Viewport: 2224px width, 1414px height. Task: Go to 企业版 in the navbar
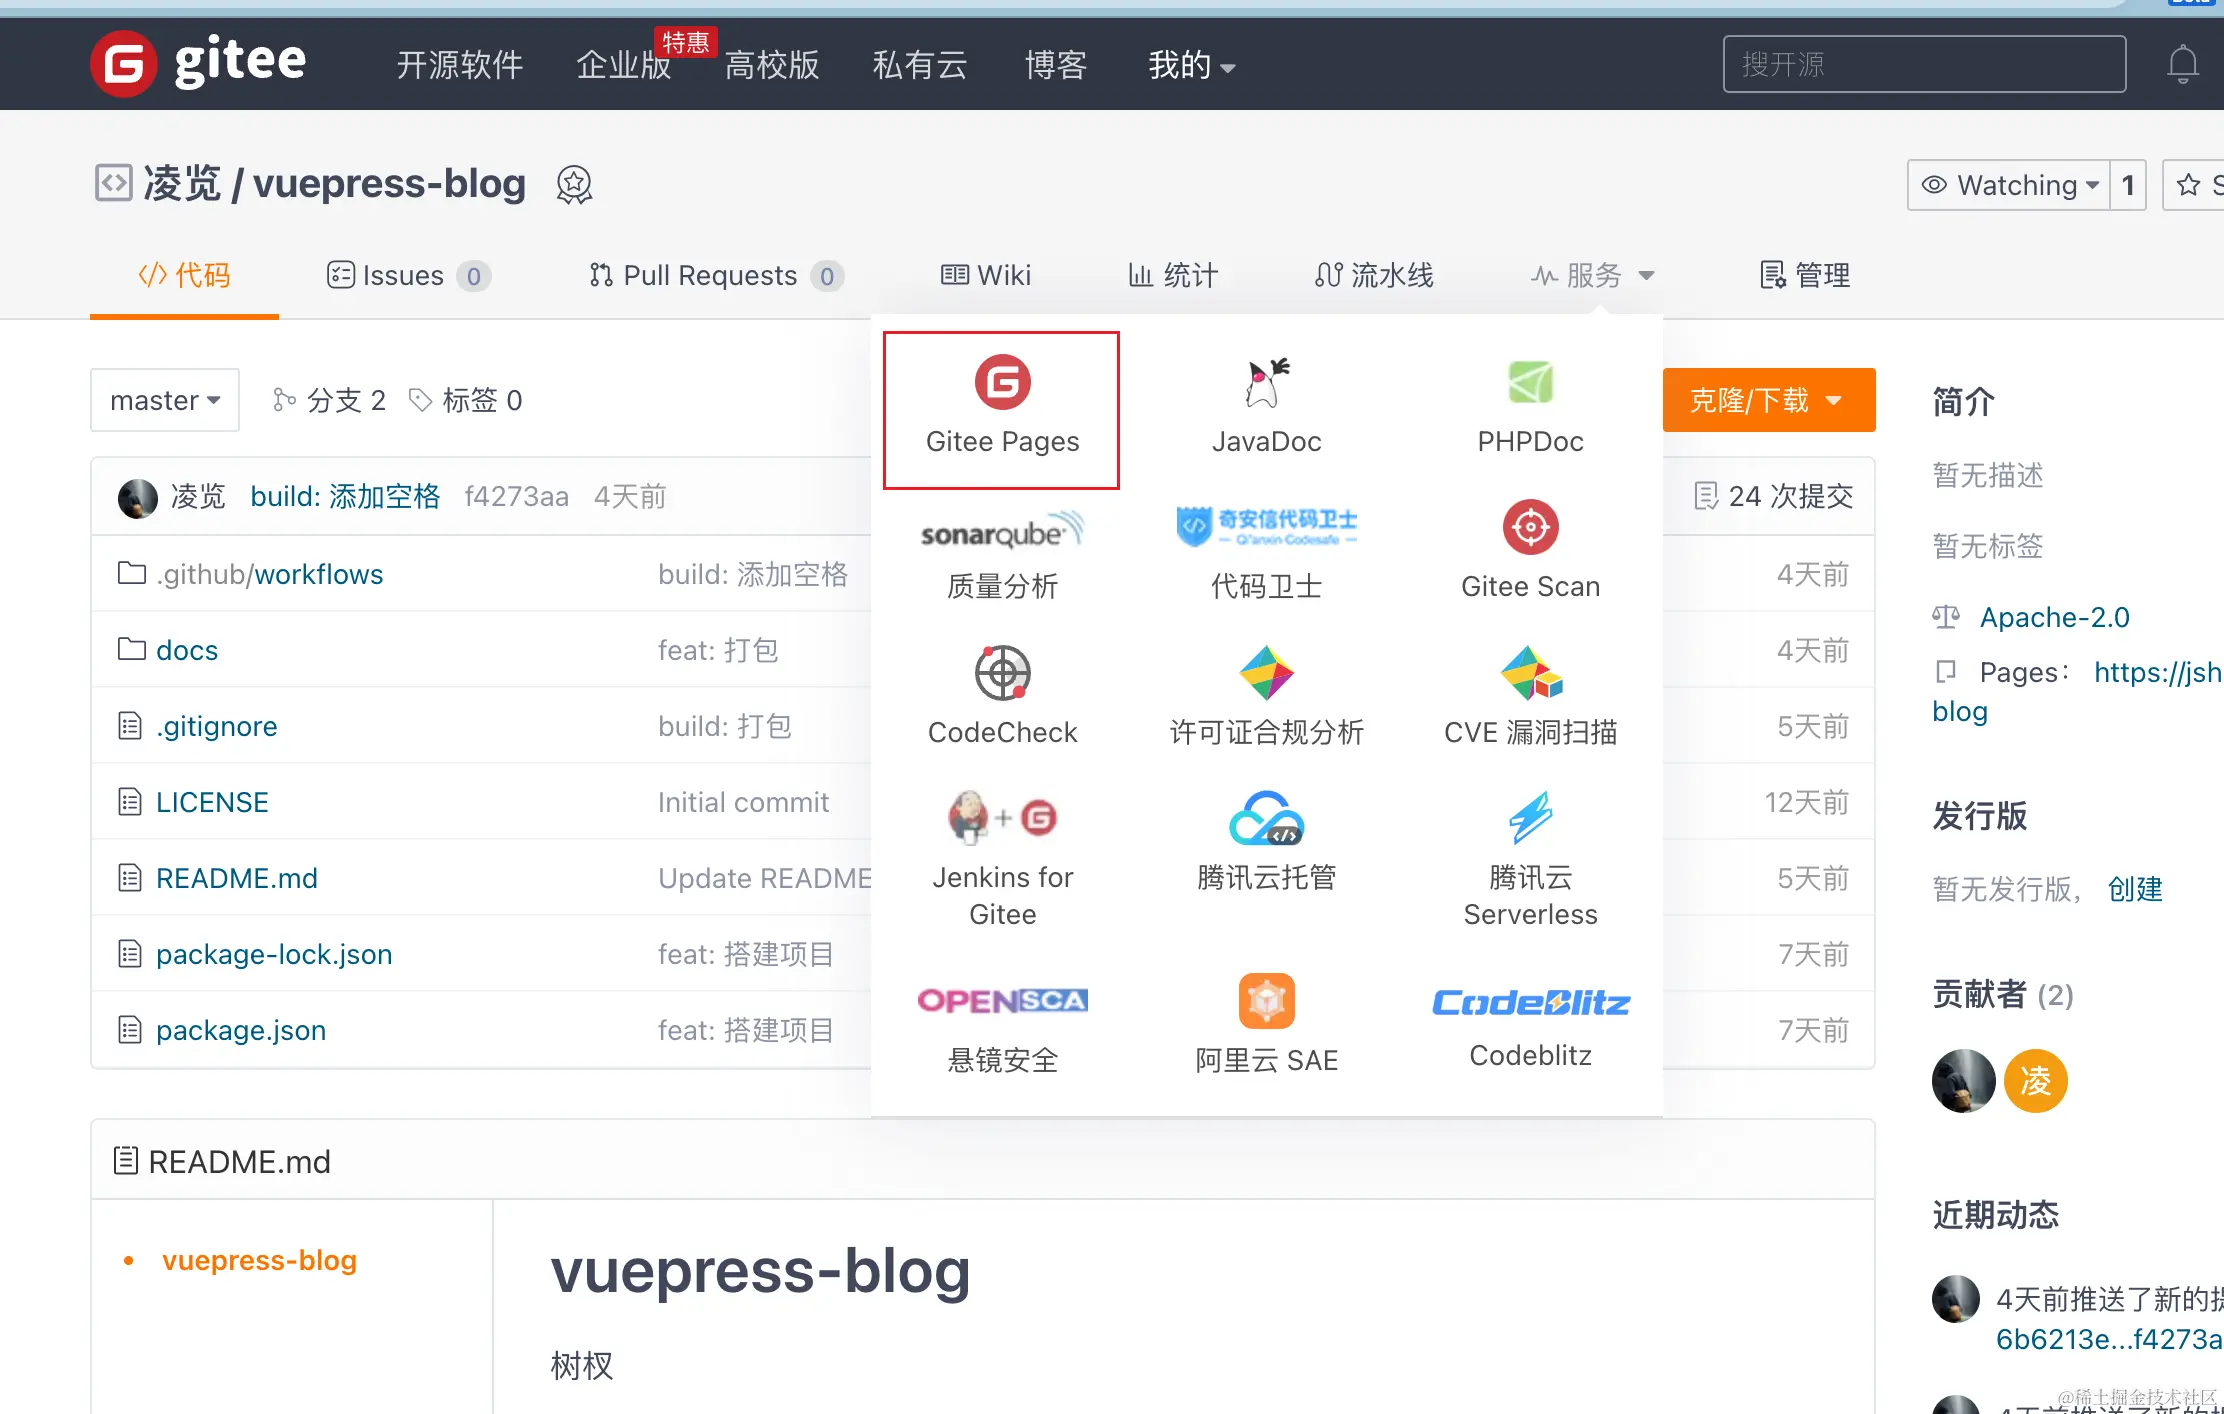(x=623, y=65)
